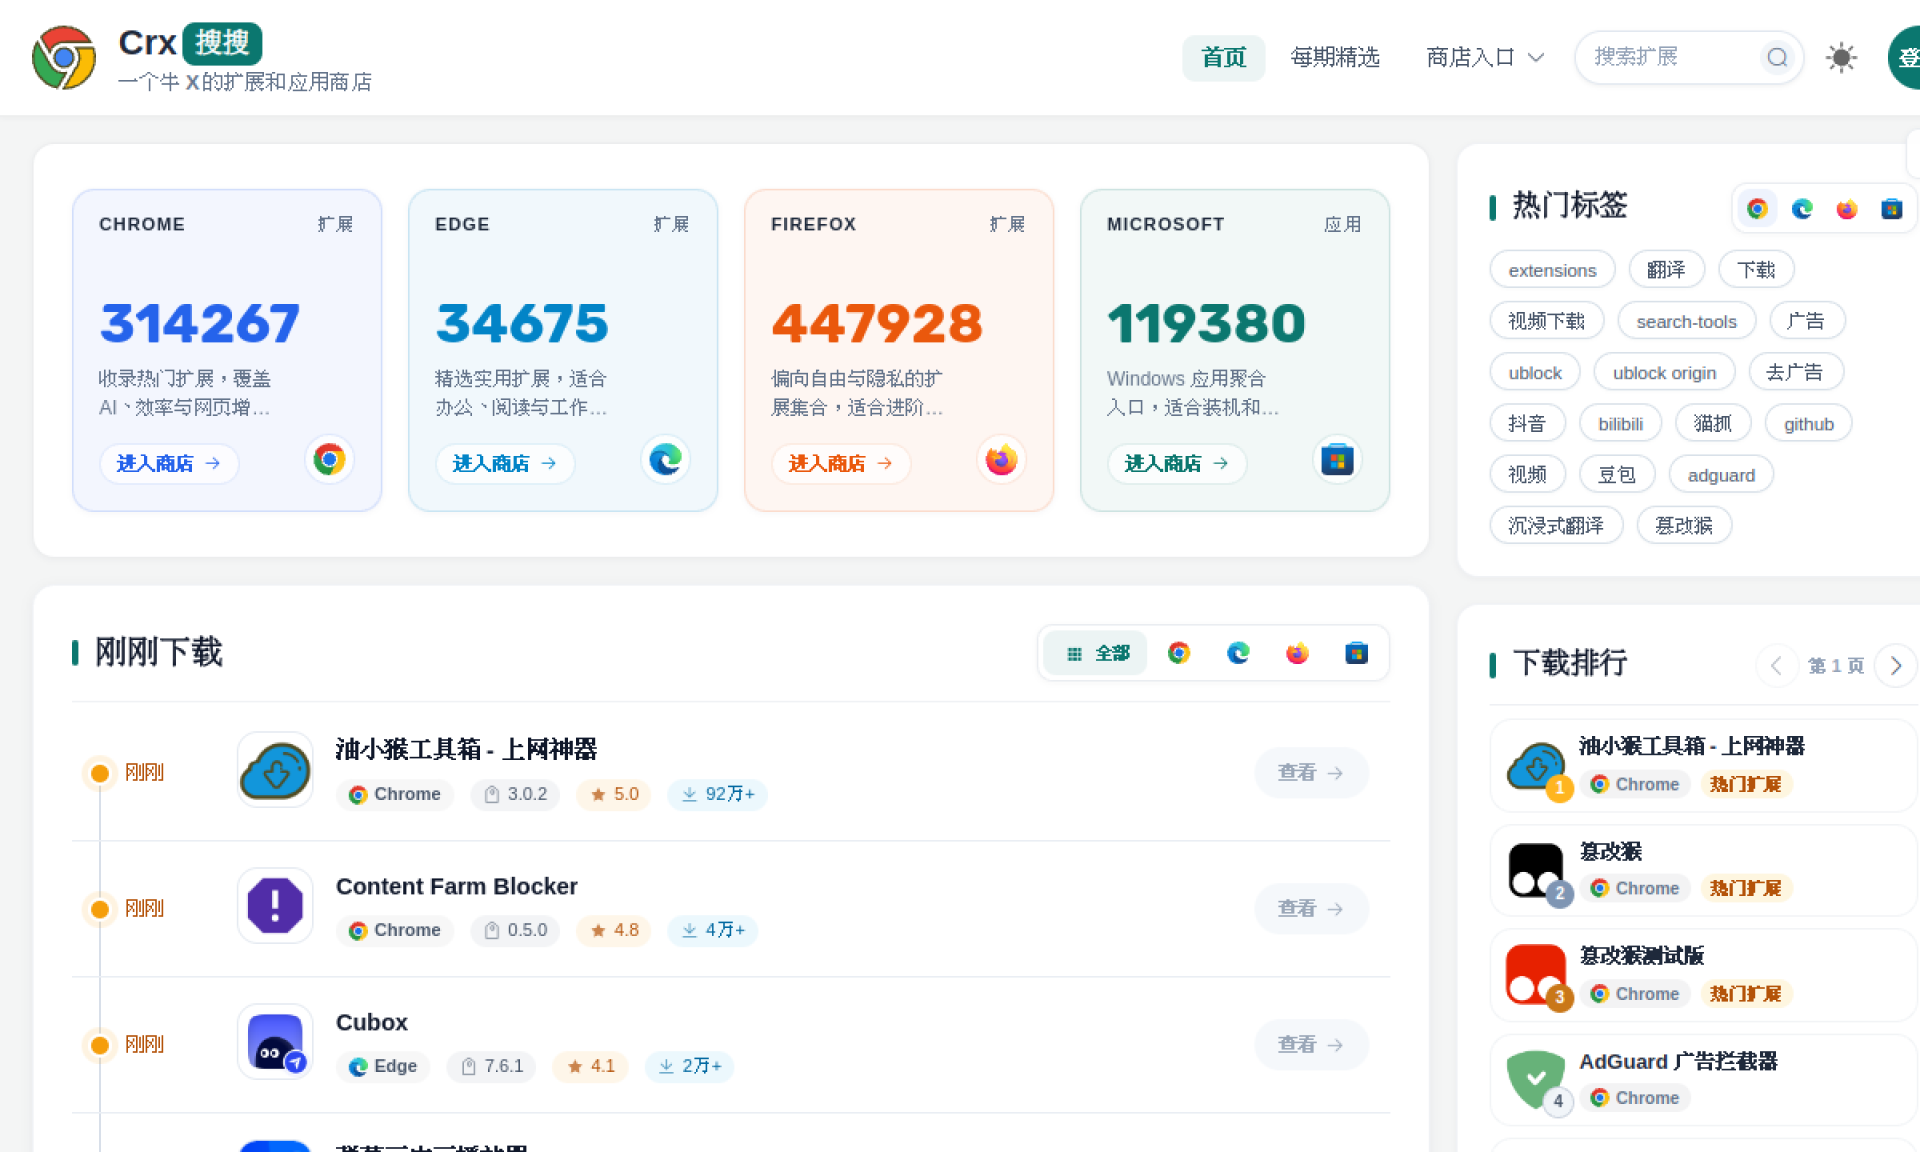1920x1152 pixels.
Task: Click 查看 for Cubox row
Action: 1311,1044
